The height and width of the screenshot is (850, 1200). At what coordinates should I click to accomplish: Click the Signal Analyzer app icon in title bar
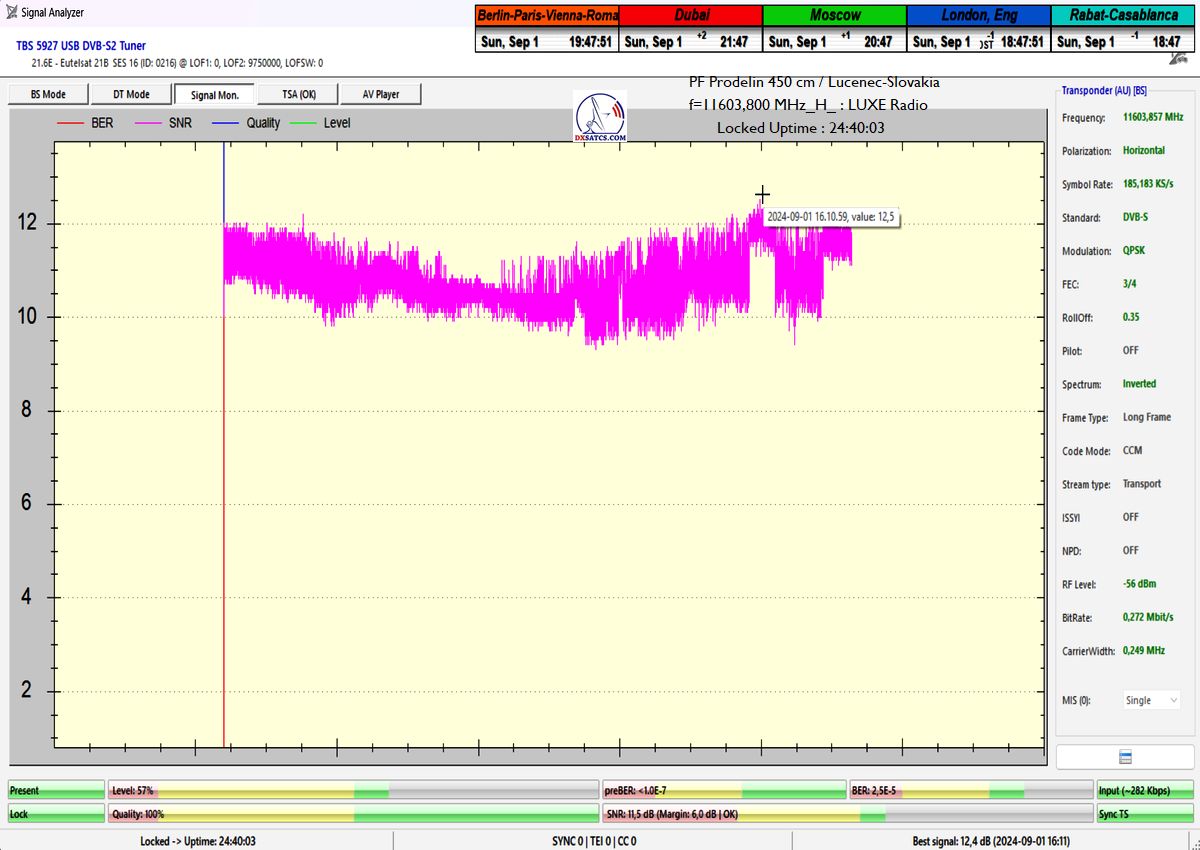point(11,13)
